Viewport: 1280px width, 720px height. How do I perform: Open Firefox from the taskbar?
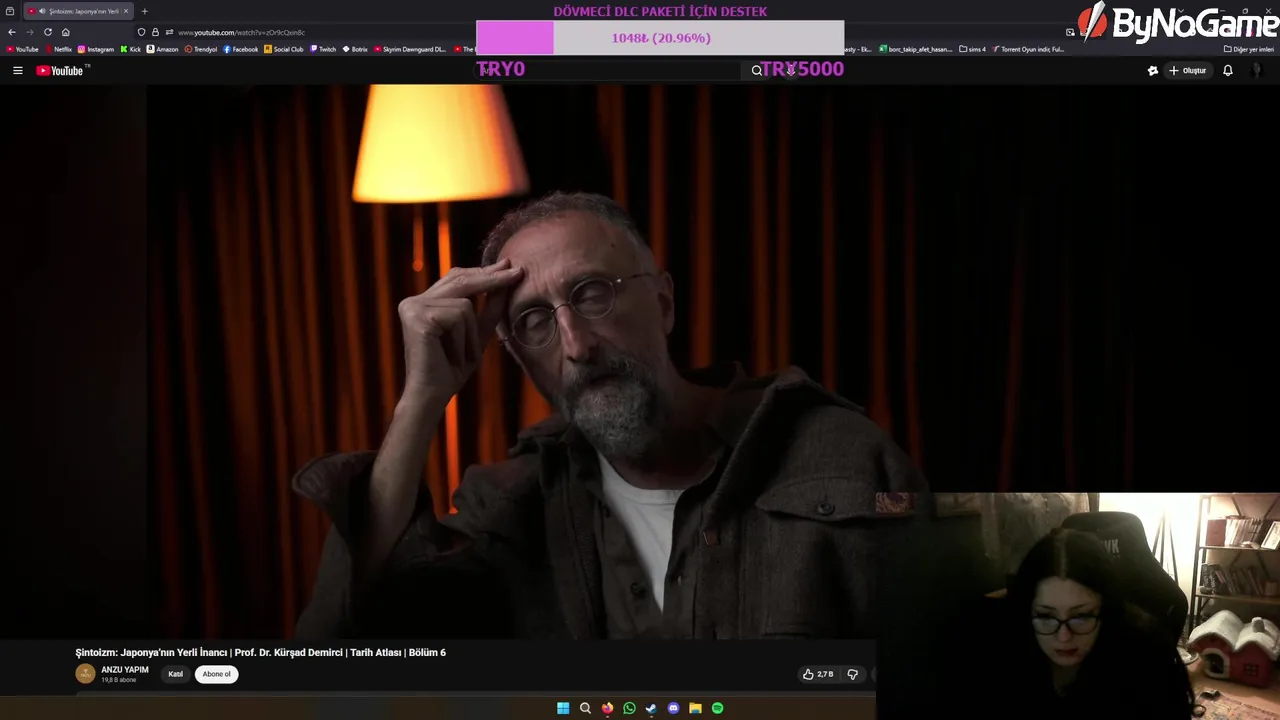(x=607, y=708)
